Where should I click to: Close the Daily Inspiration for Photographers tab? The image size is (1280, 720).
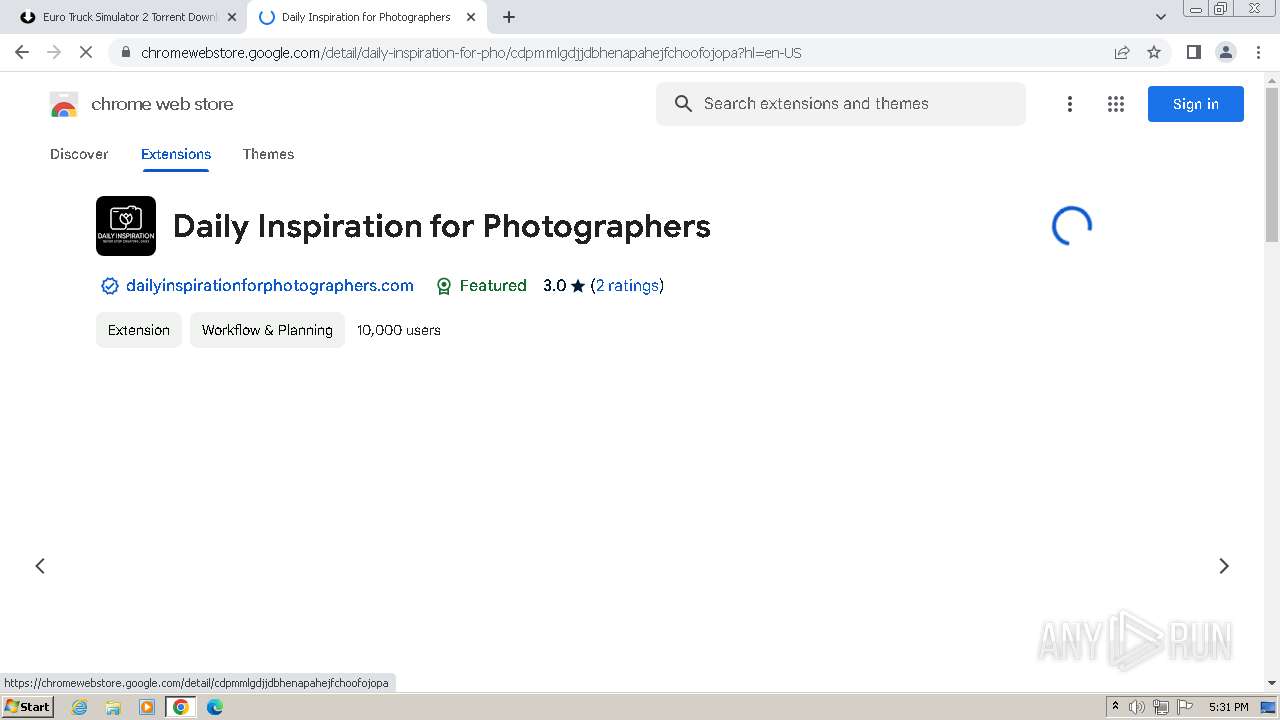pyautogui.click(x=471, y=17)
